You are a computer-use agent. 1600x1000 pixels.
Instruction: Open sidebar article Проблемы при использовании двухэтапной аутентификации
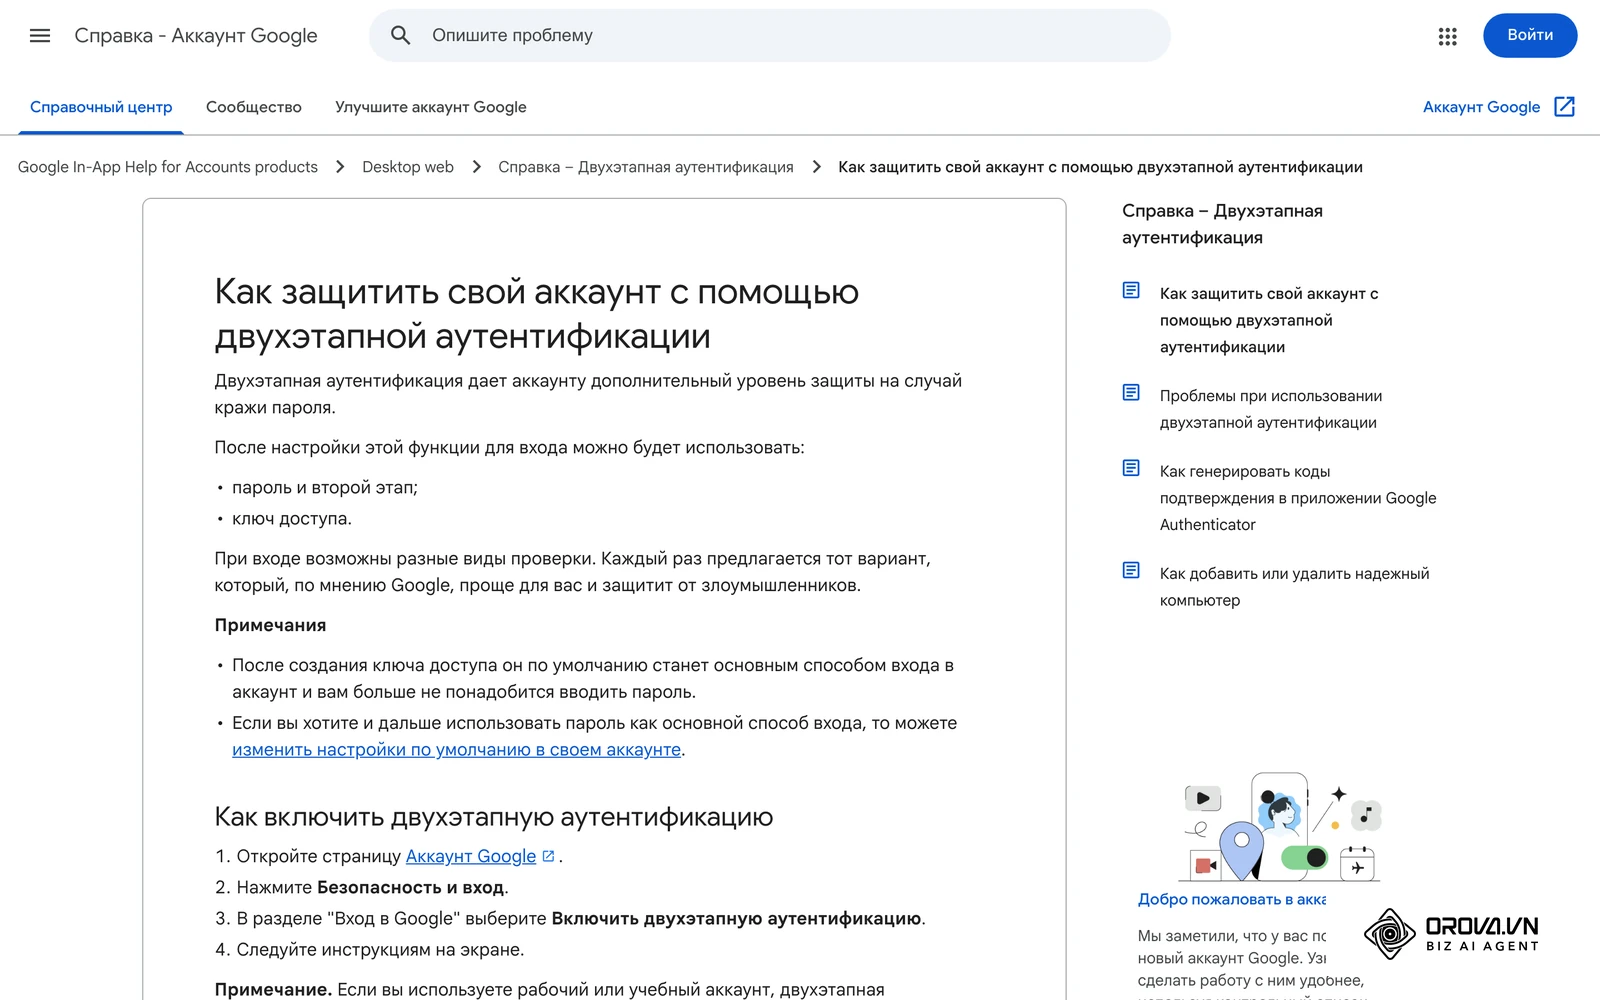[1271, 409]
